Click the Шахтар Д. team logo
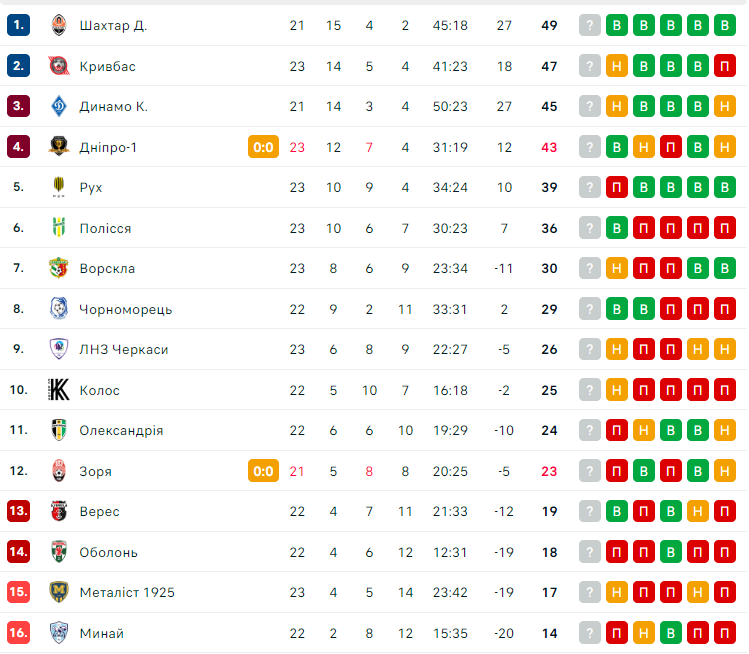749x654 pixels. [x=59, y=25]
